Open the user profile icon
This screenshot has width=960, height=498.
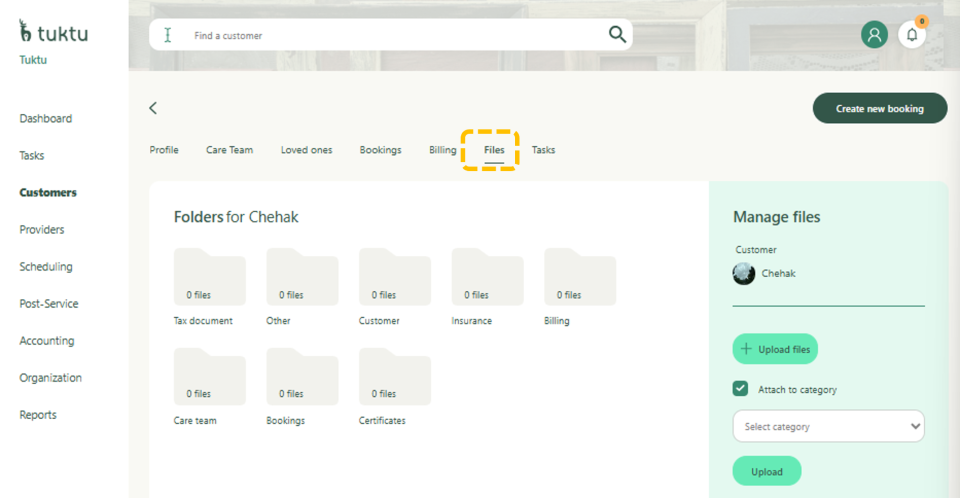tap(874, 35)
